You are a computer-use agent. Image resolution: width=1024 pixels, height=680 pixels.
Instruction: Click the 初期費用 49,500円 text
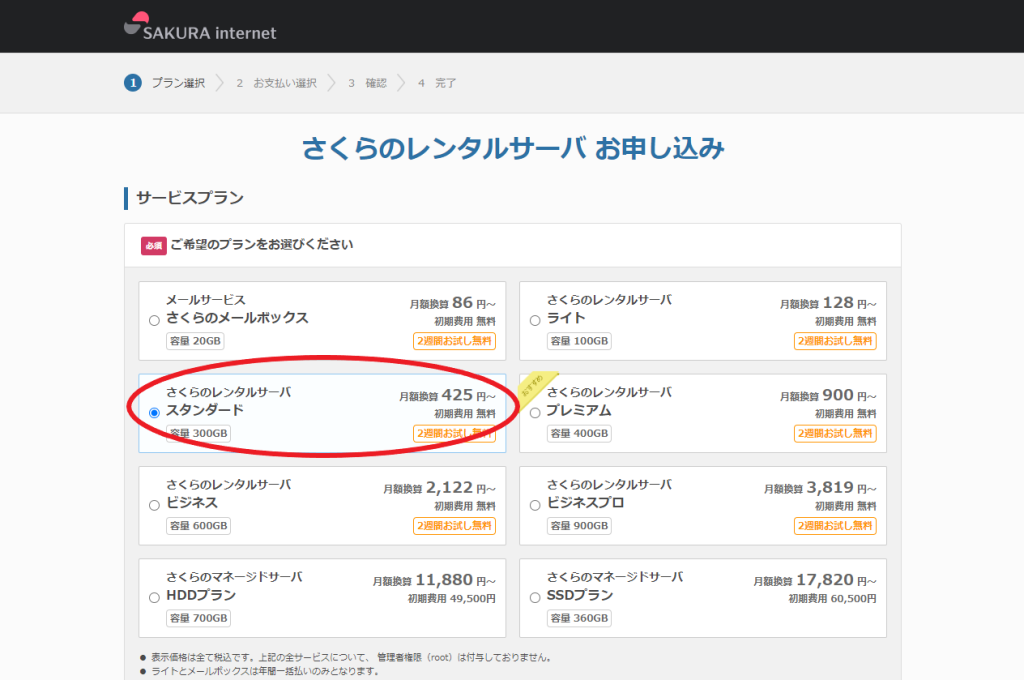[452, 598]
